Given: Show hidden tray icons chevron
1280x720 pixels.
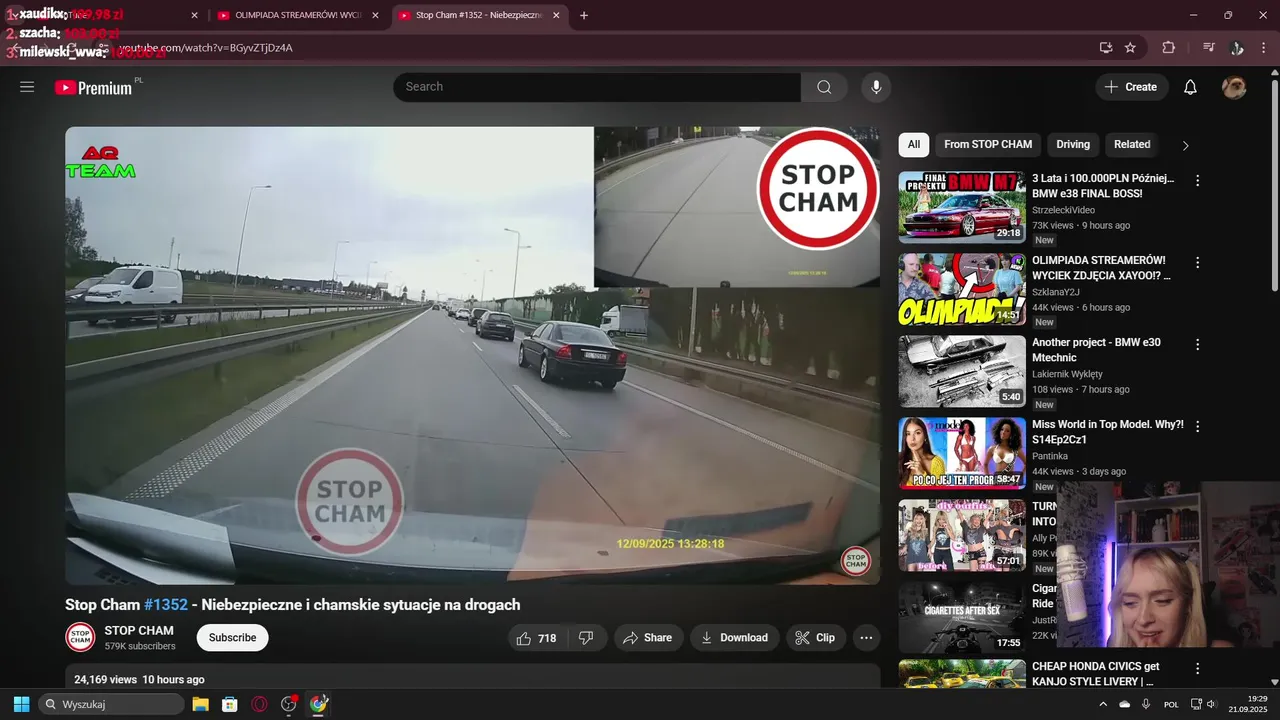Looking at the screenshot, I should click(1103, 704).
